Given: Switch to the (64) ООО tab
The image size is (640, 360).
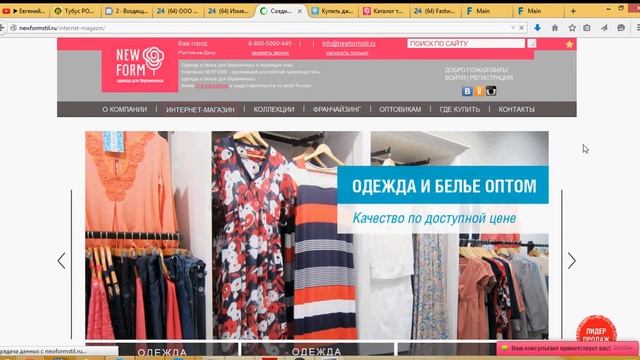Looking at the screenshot, I should [x=178, y=11].
